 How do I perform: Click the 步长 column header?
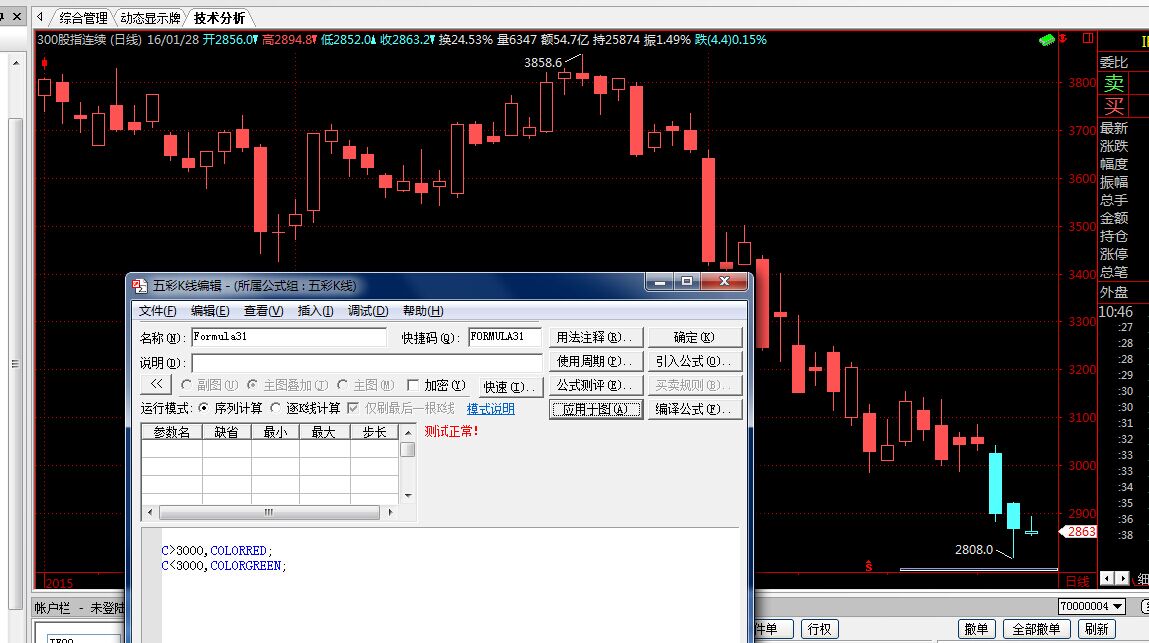click(x=374, y=432)
